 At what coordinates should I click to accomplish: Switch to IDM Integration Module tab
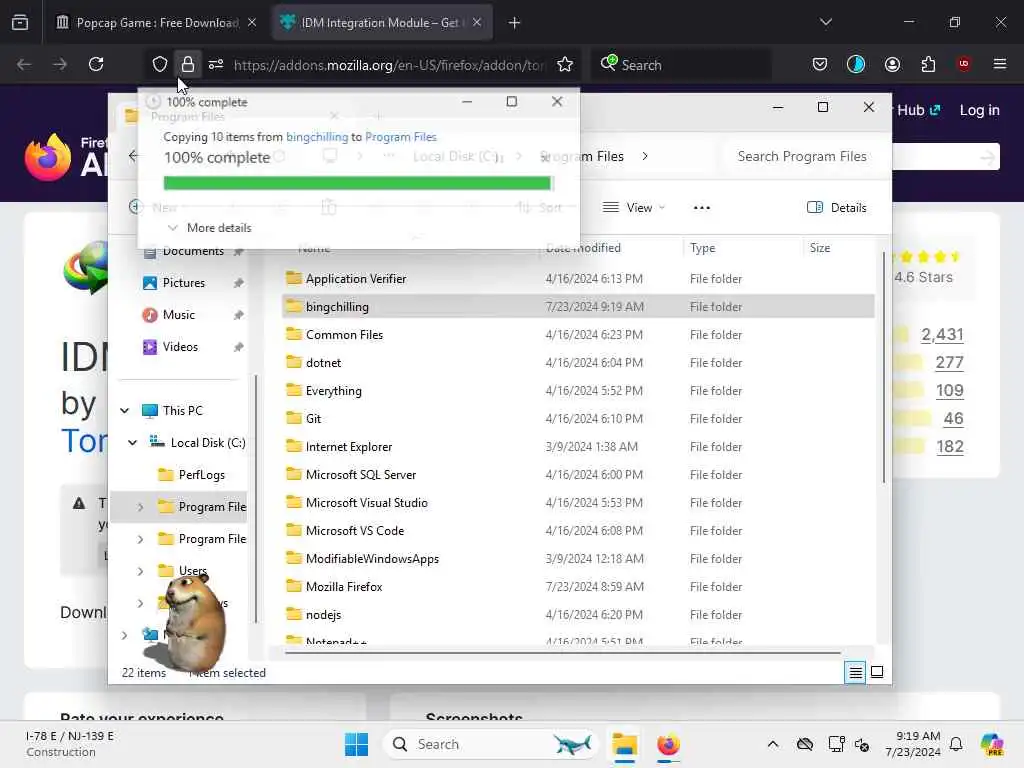[x=380, y=23]
